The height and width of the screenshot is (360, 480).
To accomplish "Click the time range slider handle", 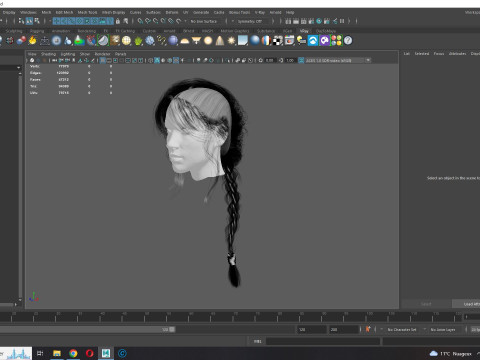I will (172, 329).
